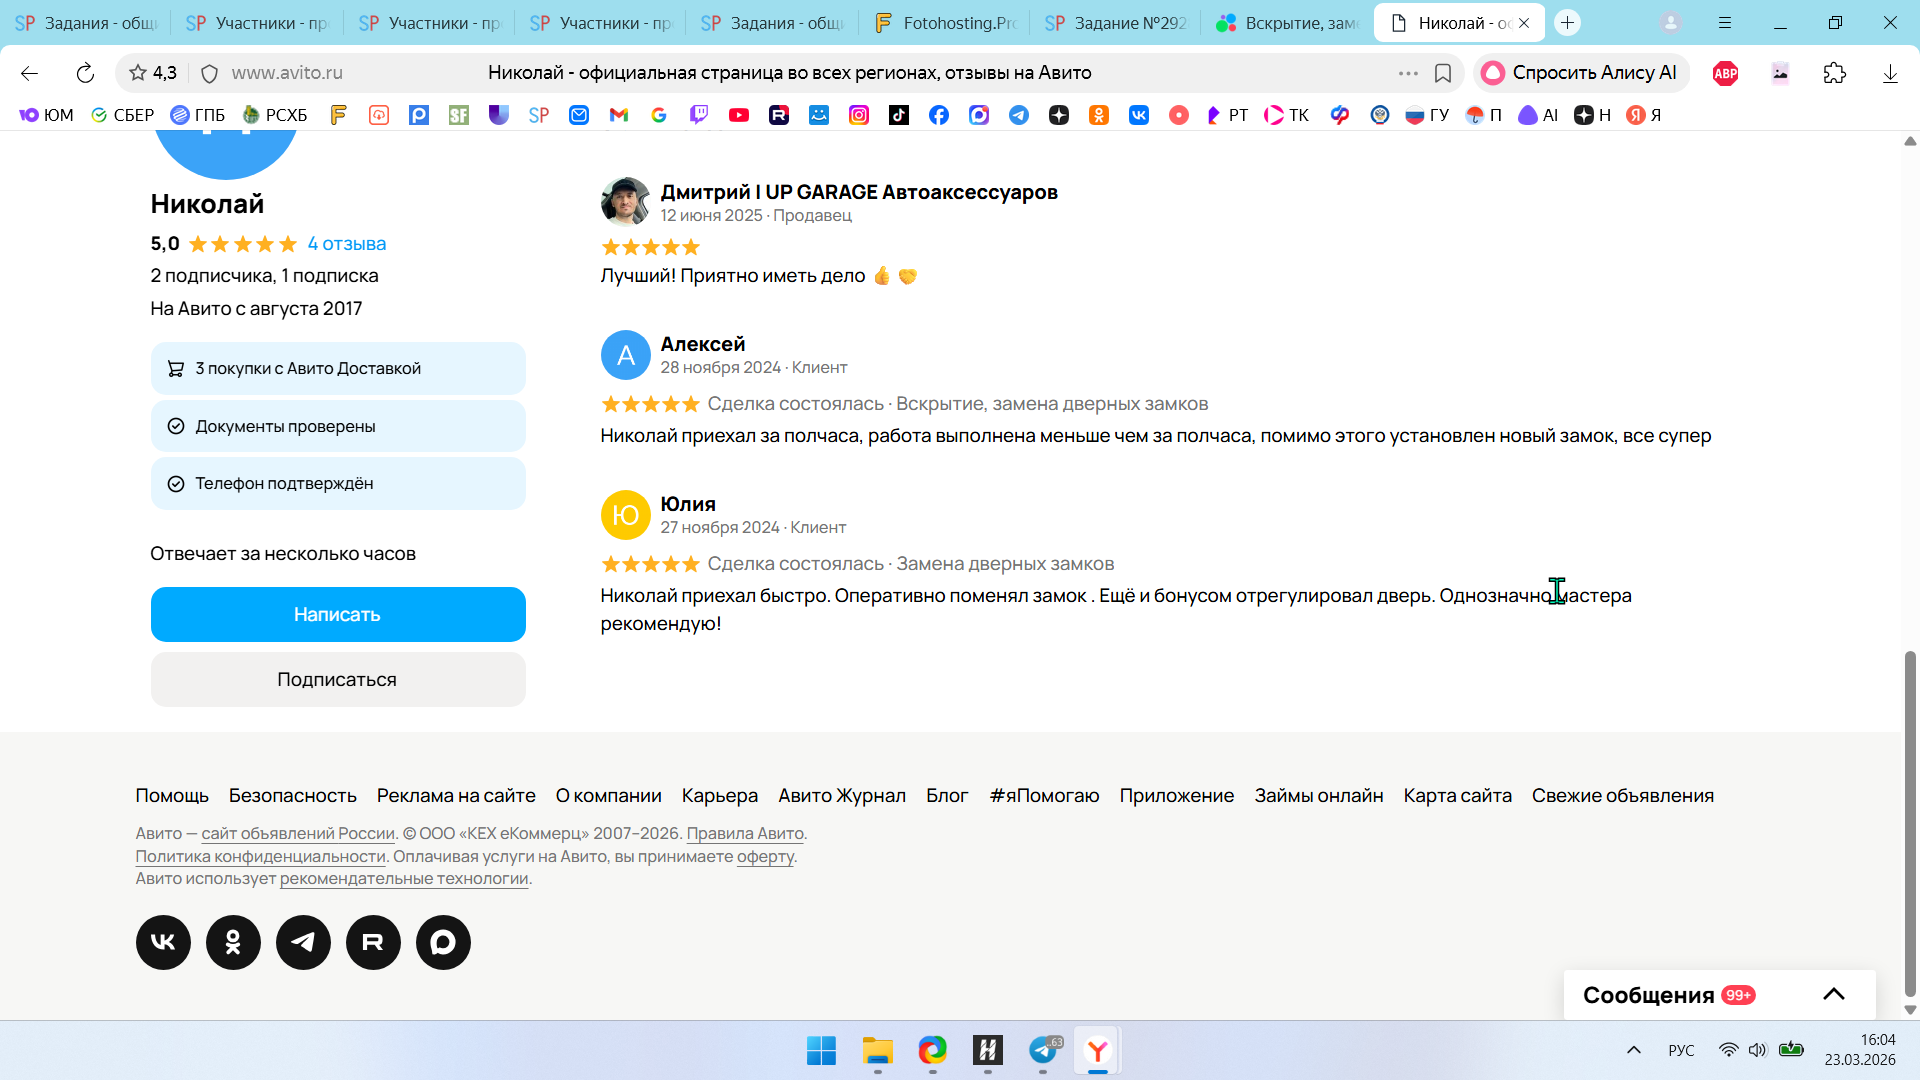Click the Написать button
Viewport: 1920px width, 1080px height.
(338, 614)
